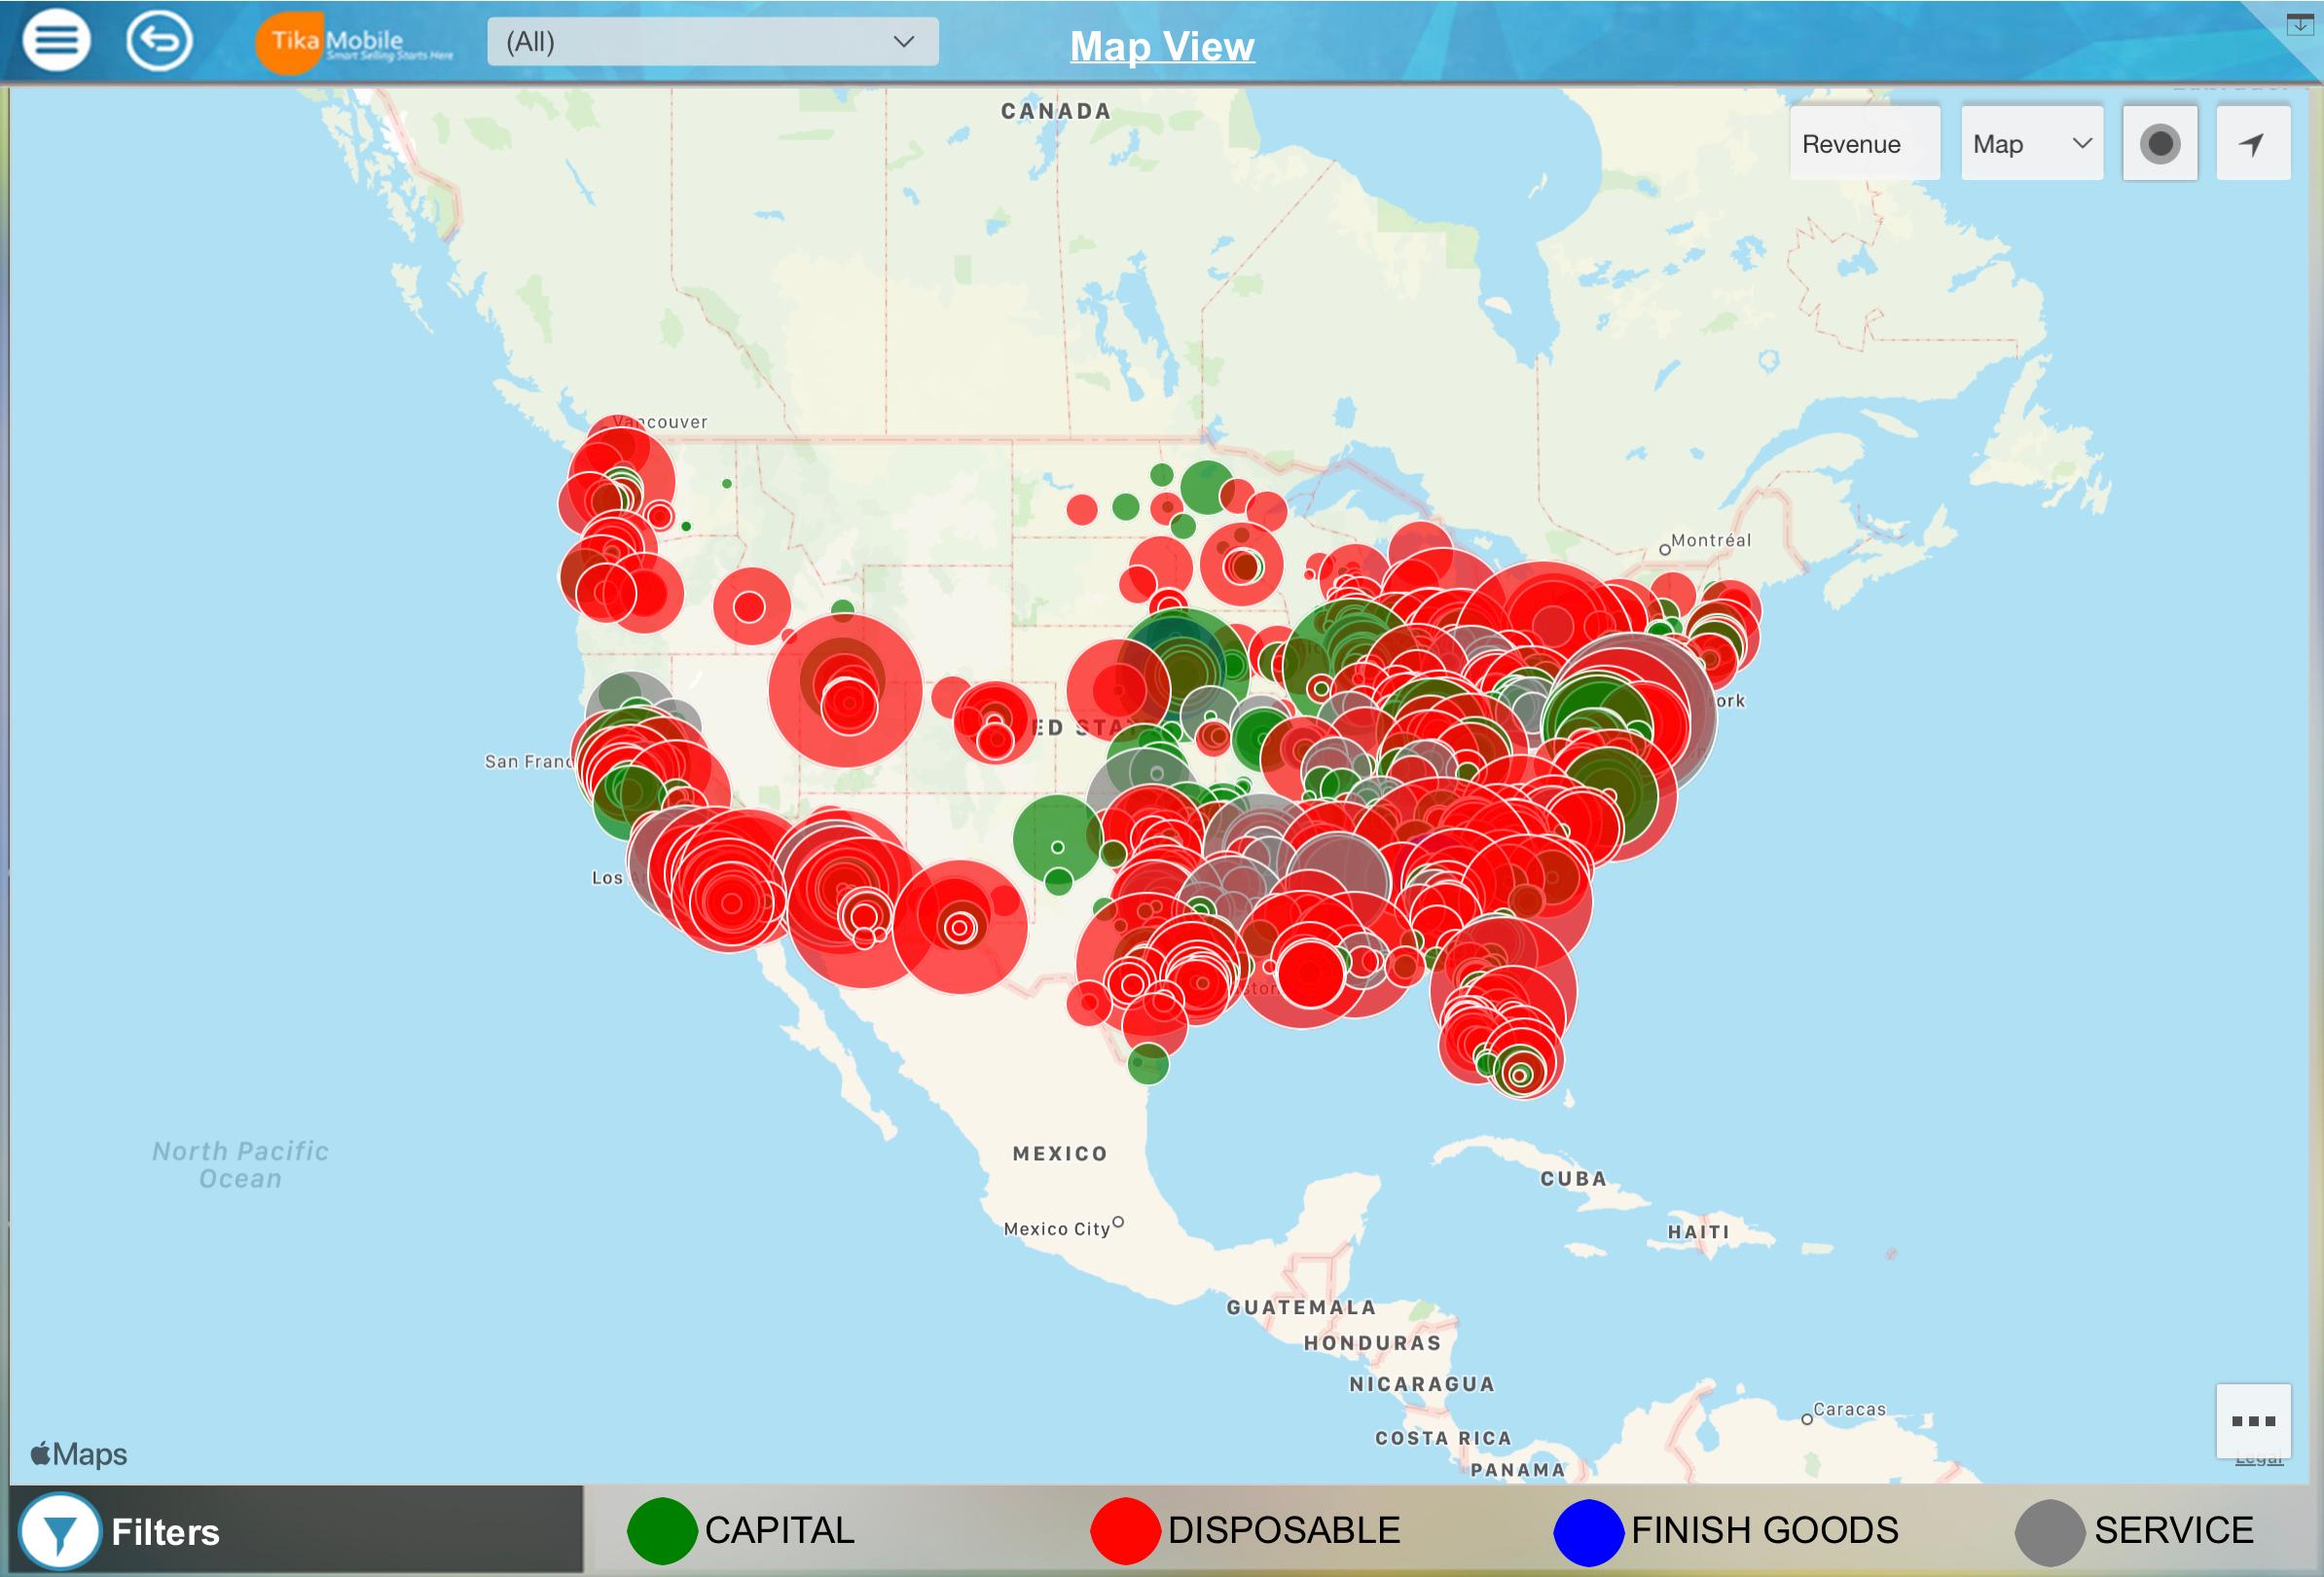2324x1577 pixels.
Task: Click the back arrow circle icon
Action: tap(159, 41)
